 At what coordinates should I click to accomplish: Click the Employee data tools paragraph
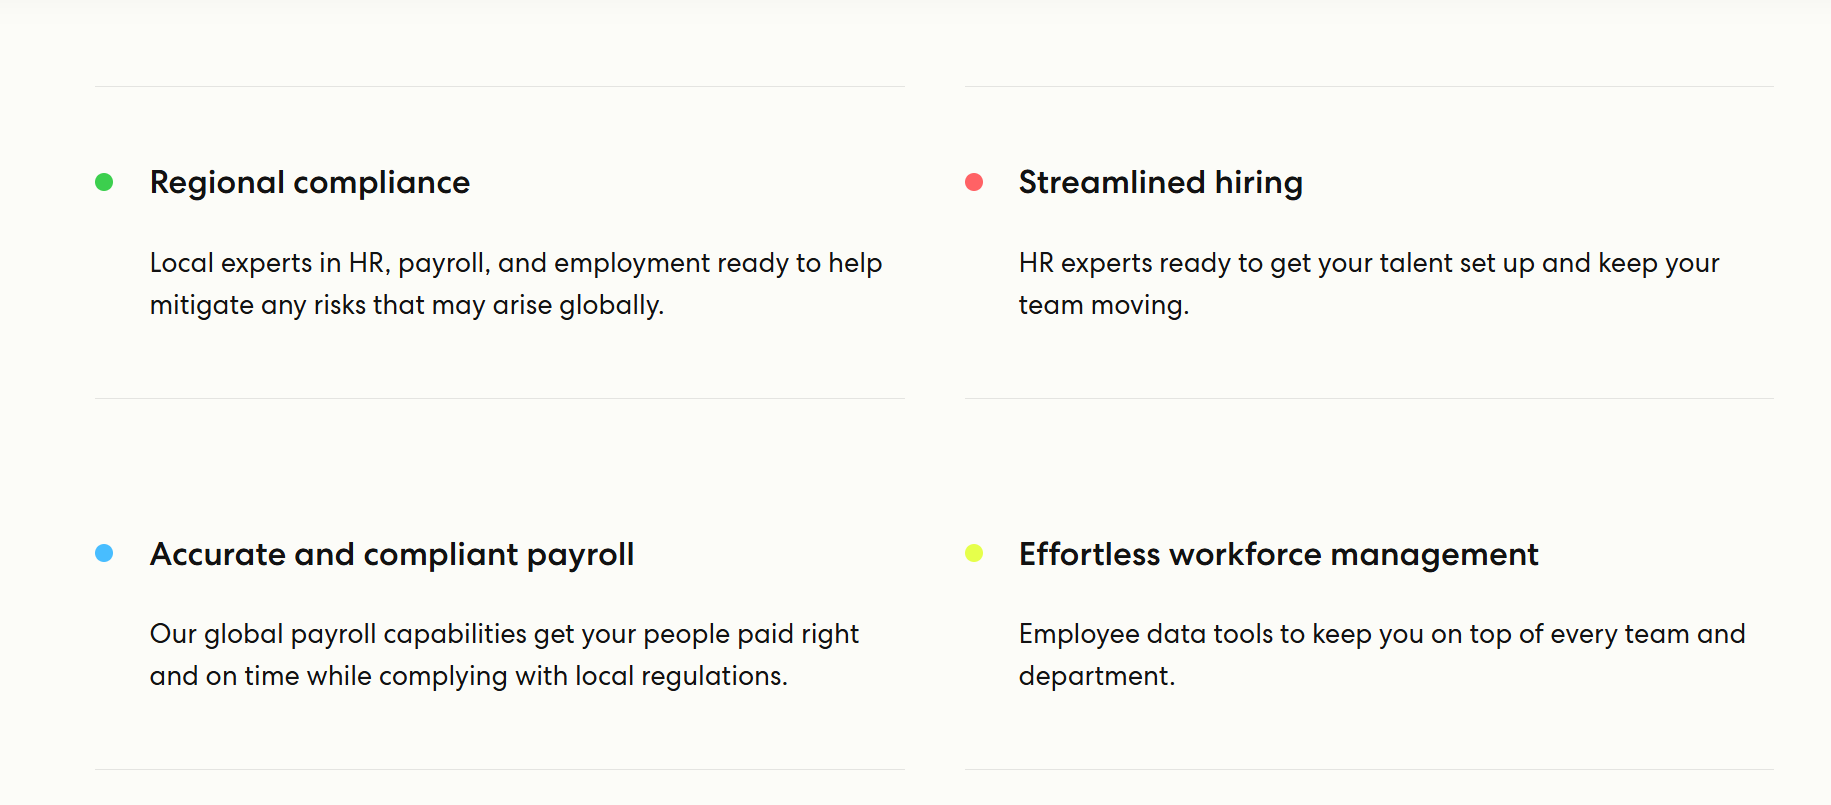click(1382, 655)
